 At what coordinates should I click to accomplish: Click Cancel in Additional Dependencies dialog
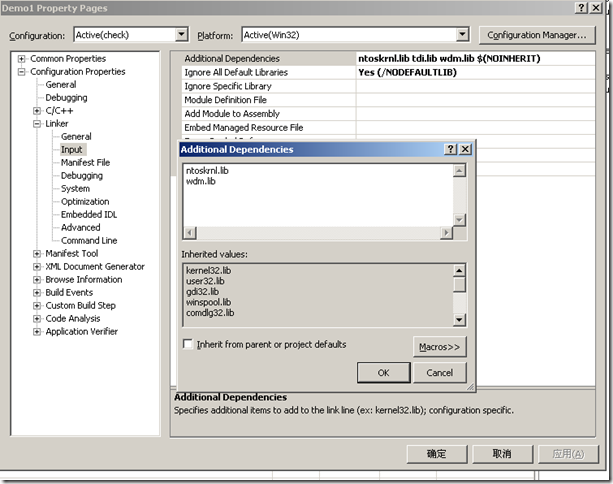(439, 373)
